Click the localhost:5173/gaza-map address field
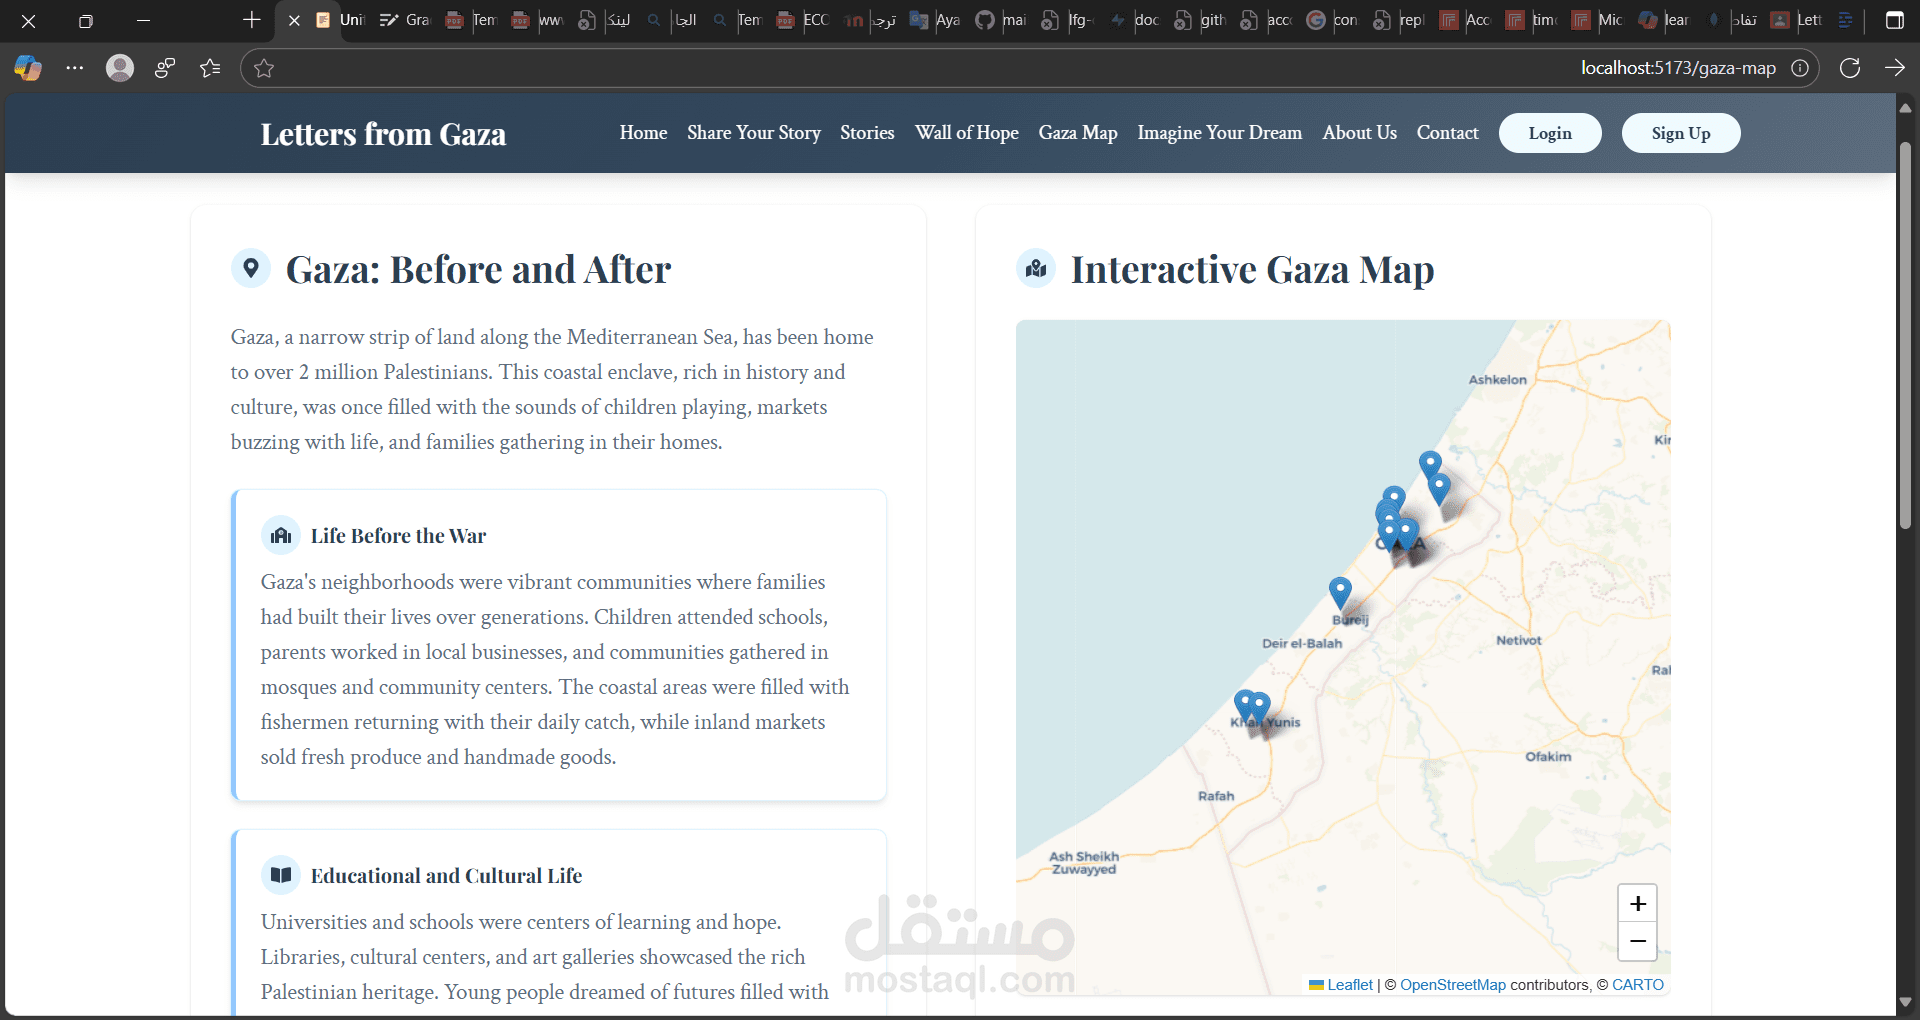The width and height of the screenshot is (1920, 1020). tap(1030, 68)
